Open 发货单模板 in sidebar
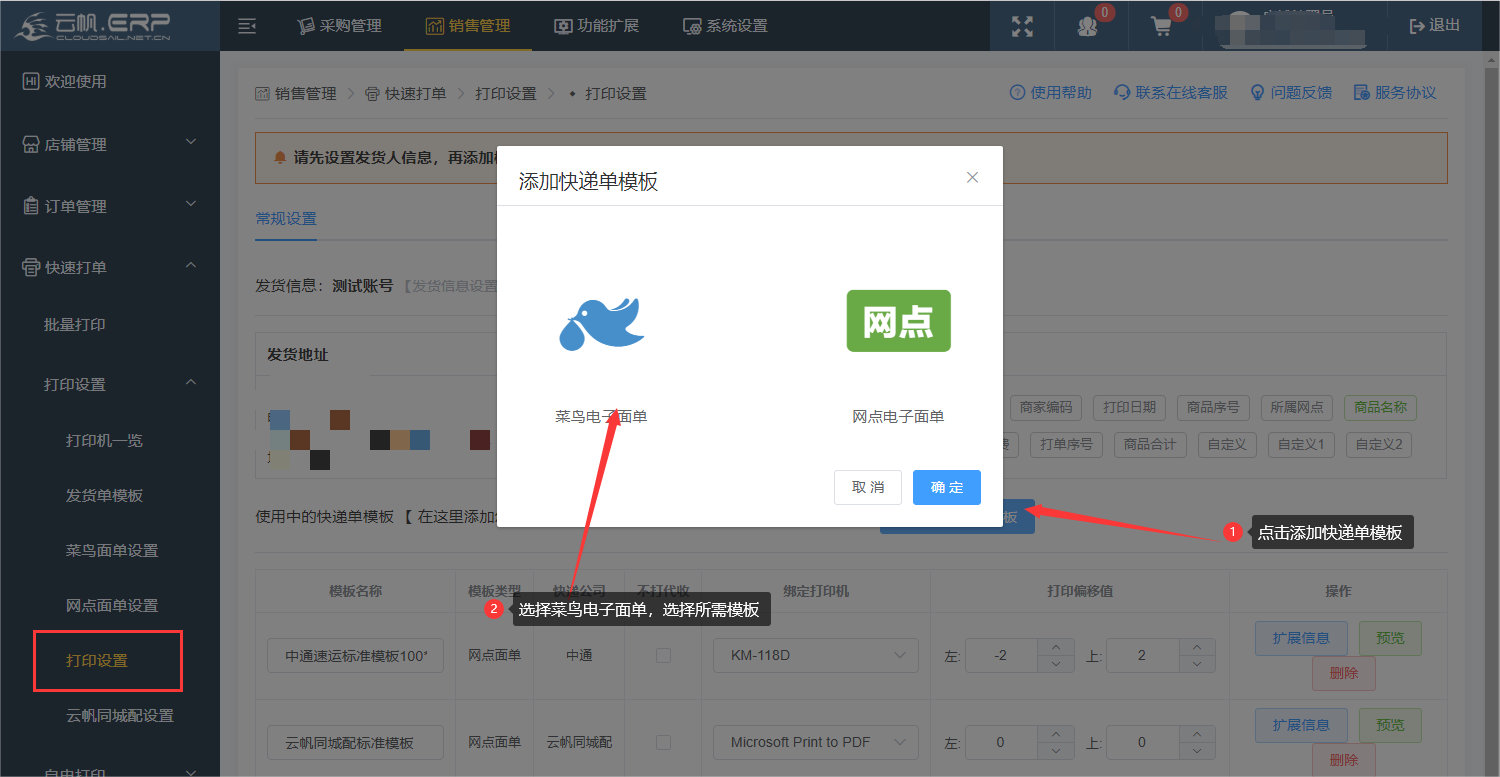Viewport: 1500px width, 777px height. pyautogui.click(x=104, y=495)
